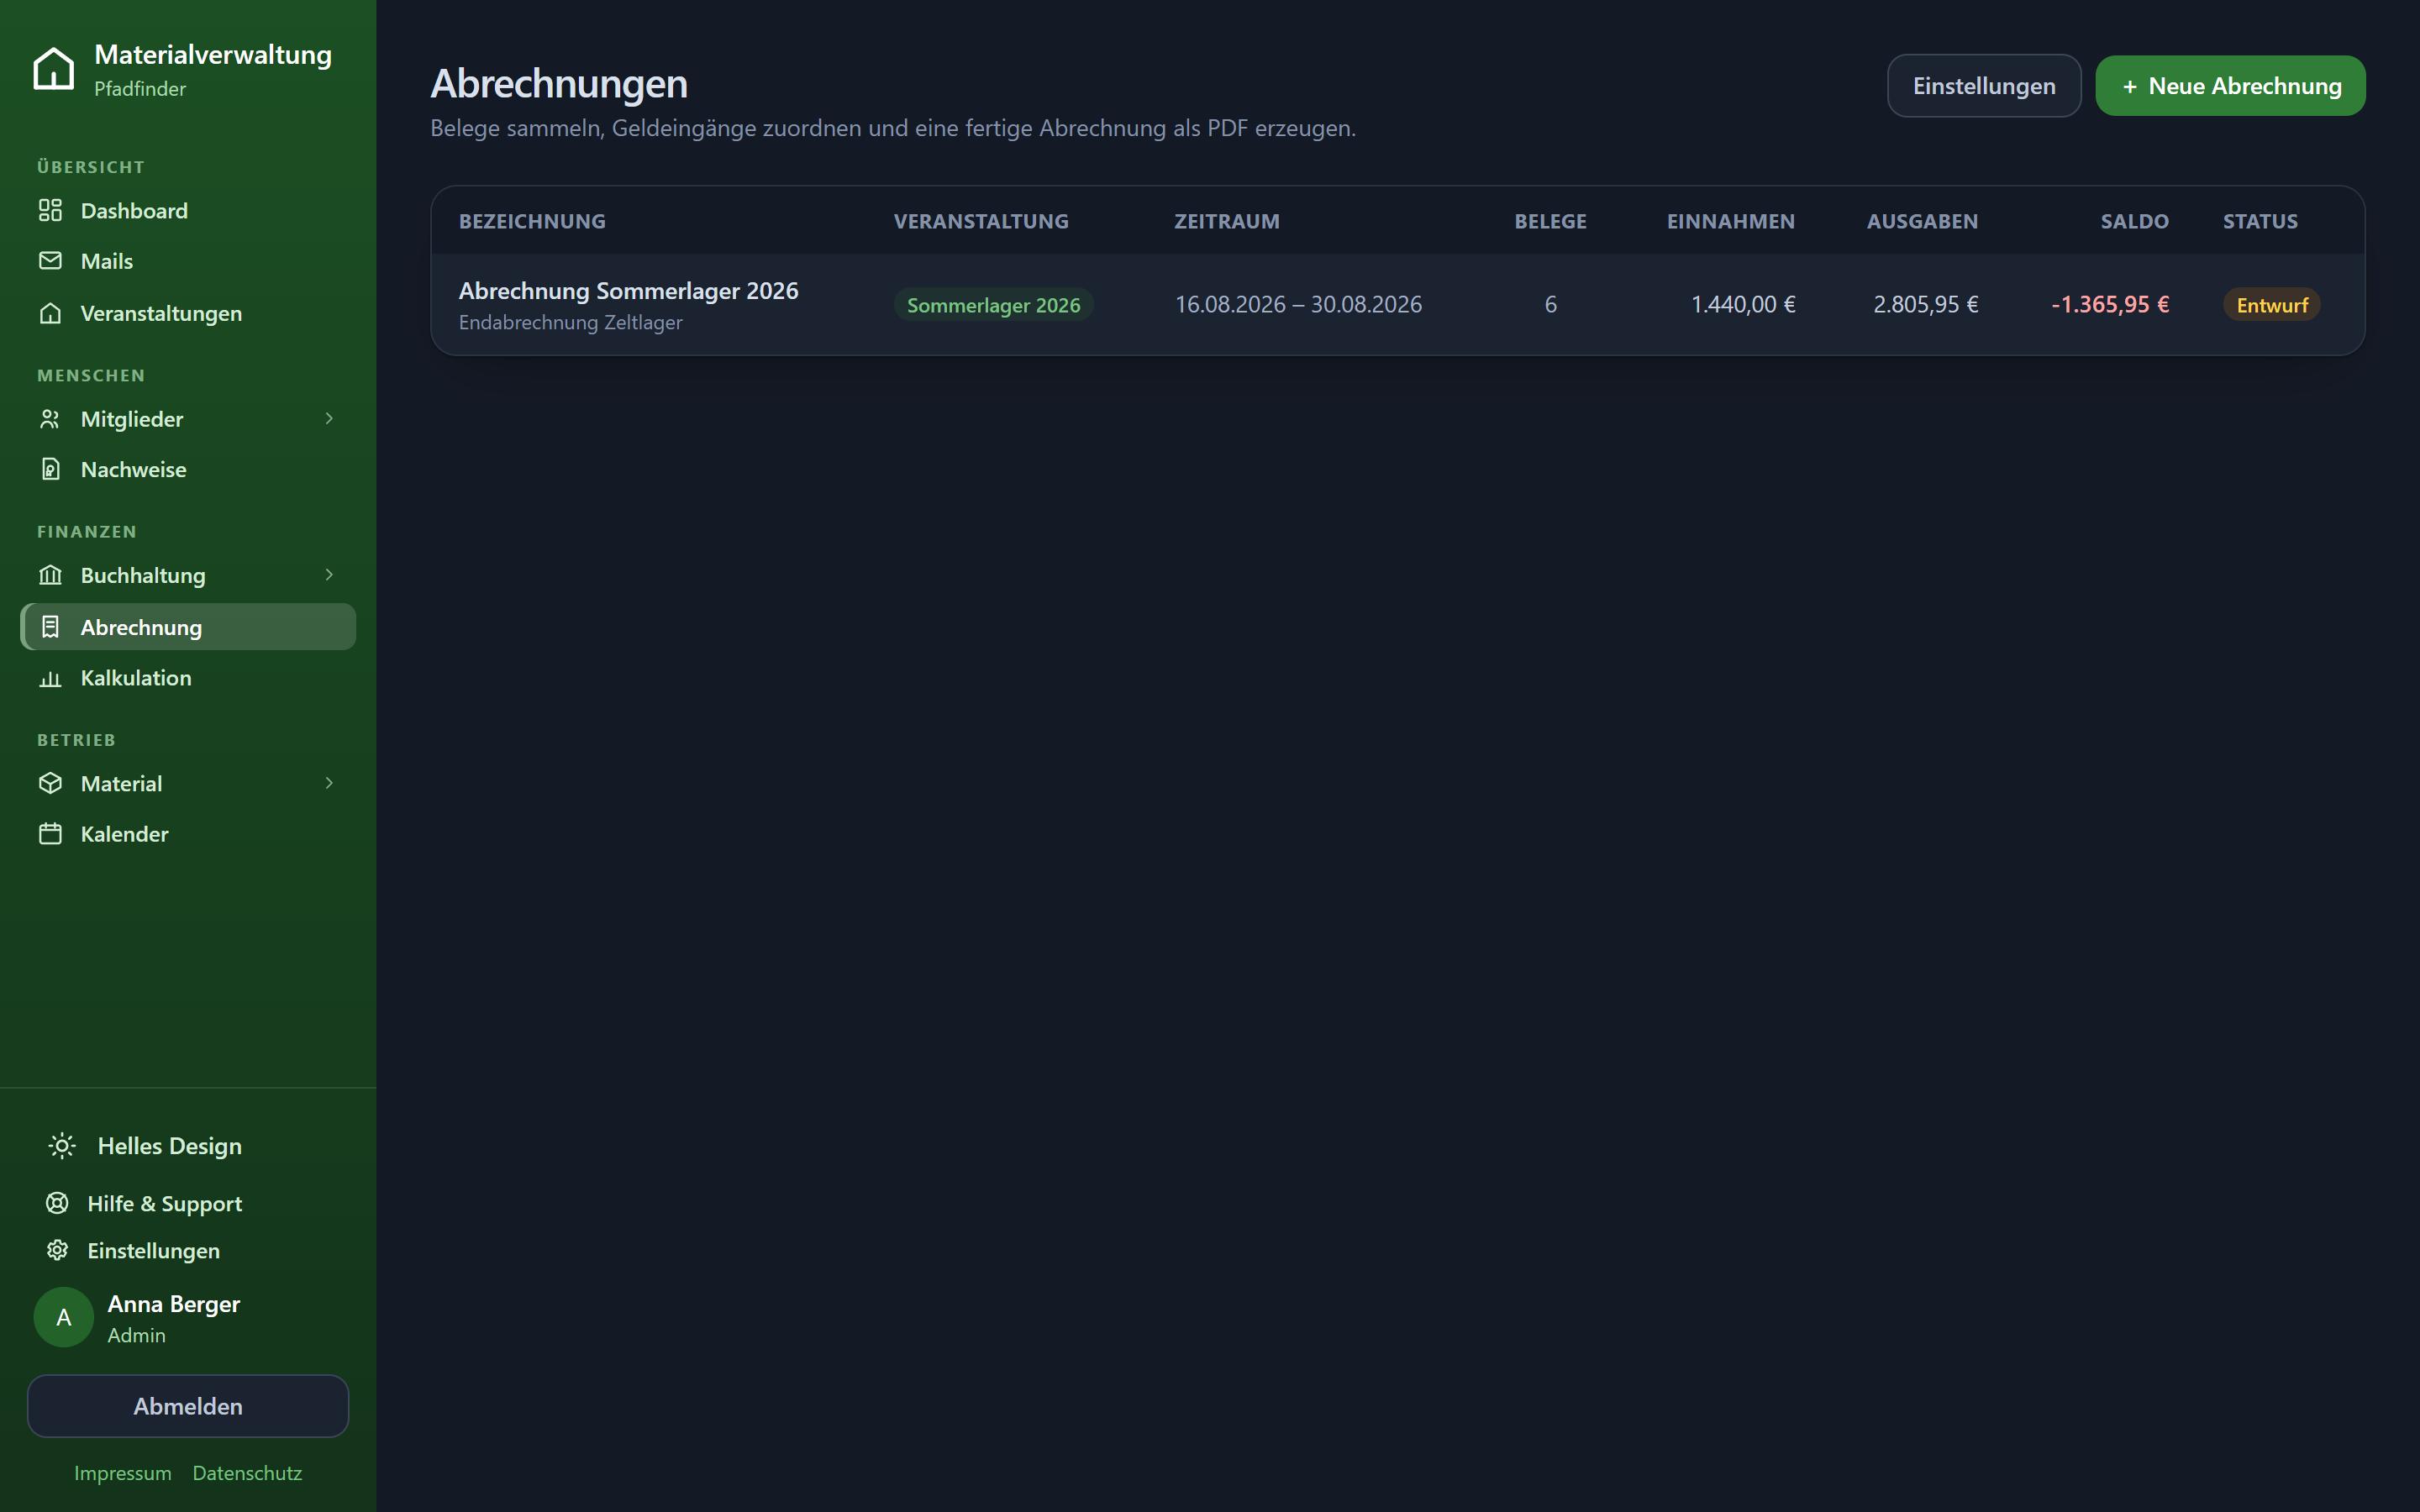Click the Abmelden button
The image size is (2420, 1512).
click(x=188, y=1406)
